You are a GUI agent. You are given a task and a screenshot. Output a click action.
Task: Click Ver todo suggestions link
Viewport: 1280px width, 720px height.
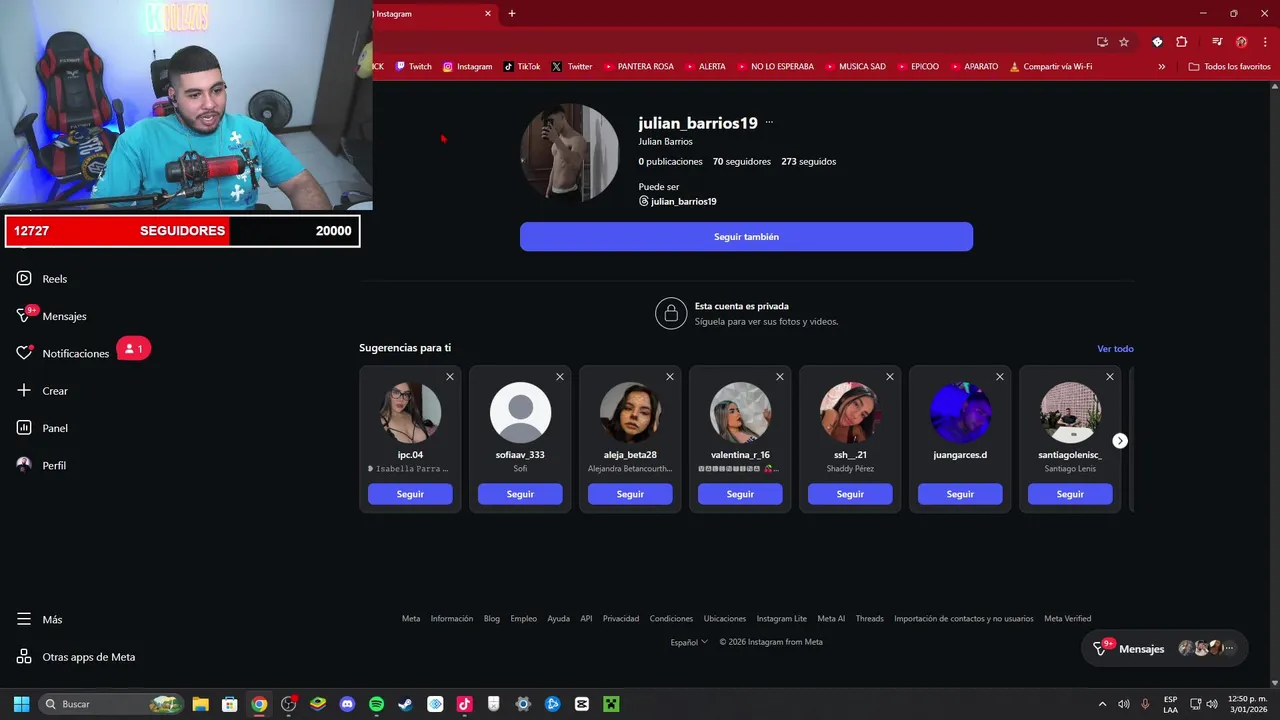(1115, 349)
